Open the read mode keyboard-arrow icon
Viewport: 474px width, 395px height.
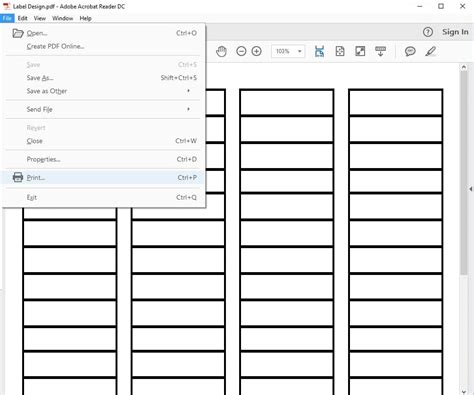tap(380, 51)
